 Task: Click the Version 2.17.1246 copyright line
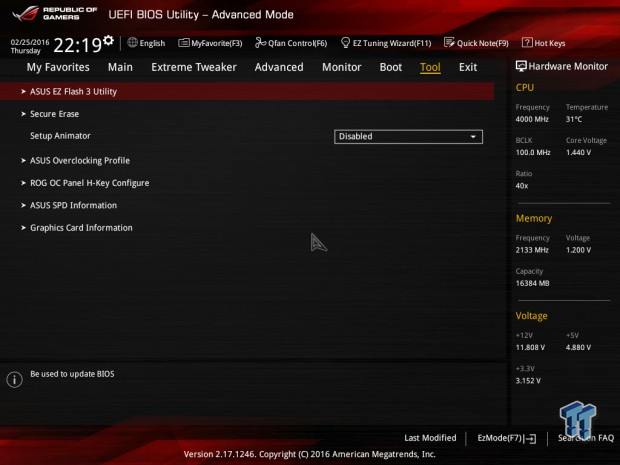click(x=310, y=454)
